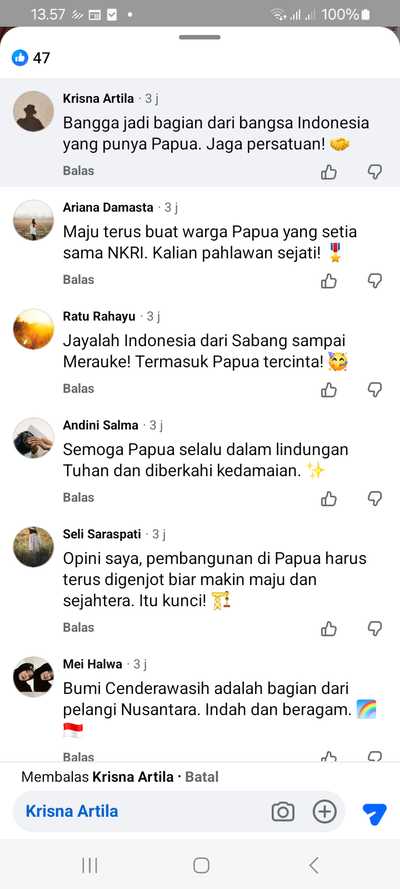Open Krisna Artila's profile name link
The width and height of the screenshot is (400, 889).
tap(99, 99)
